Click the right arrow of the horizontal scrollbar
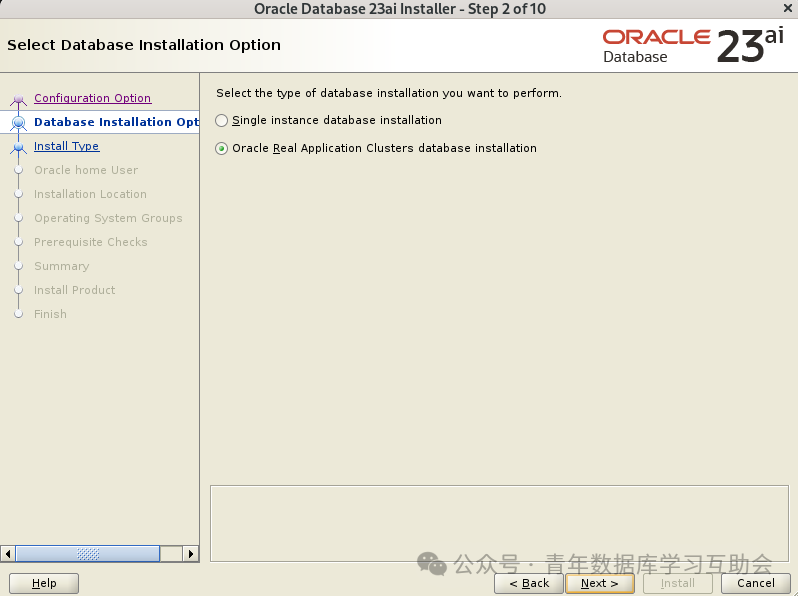This screenshot has height=596, width=798. coord(191,554)
